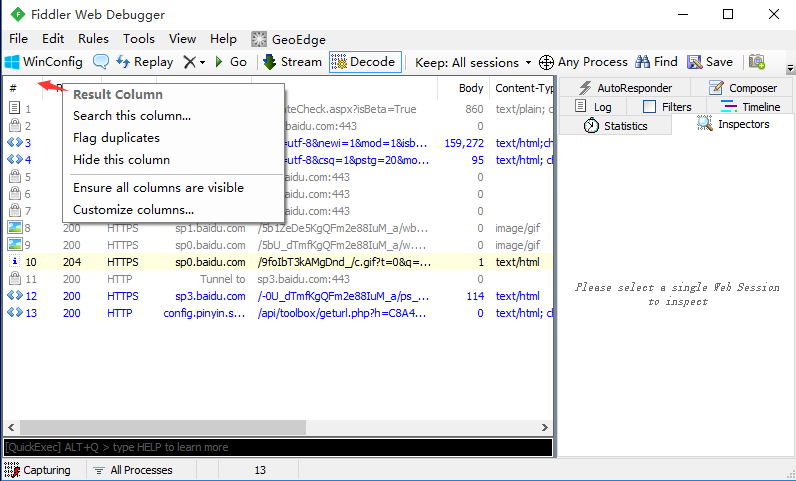Image resolution: width=796 pixels, height=481 pixels.
Task: Click host sp1.baidu.com cell
Action: [x=210, y=228]
